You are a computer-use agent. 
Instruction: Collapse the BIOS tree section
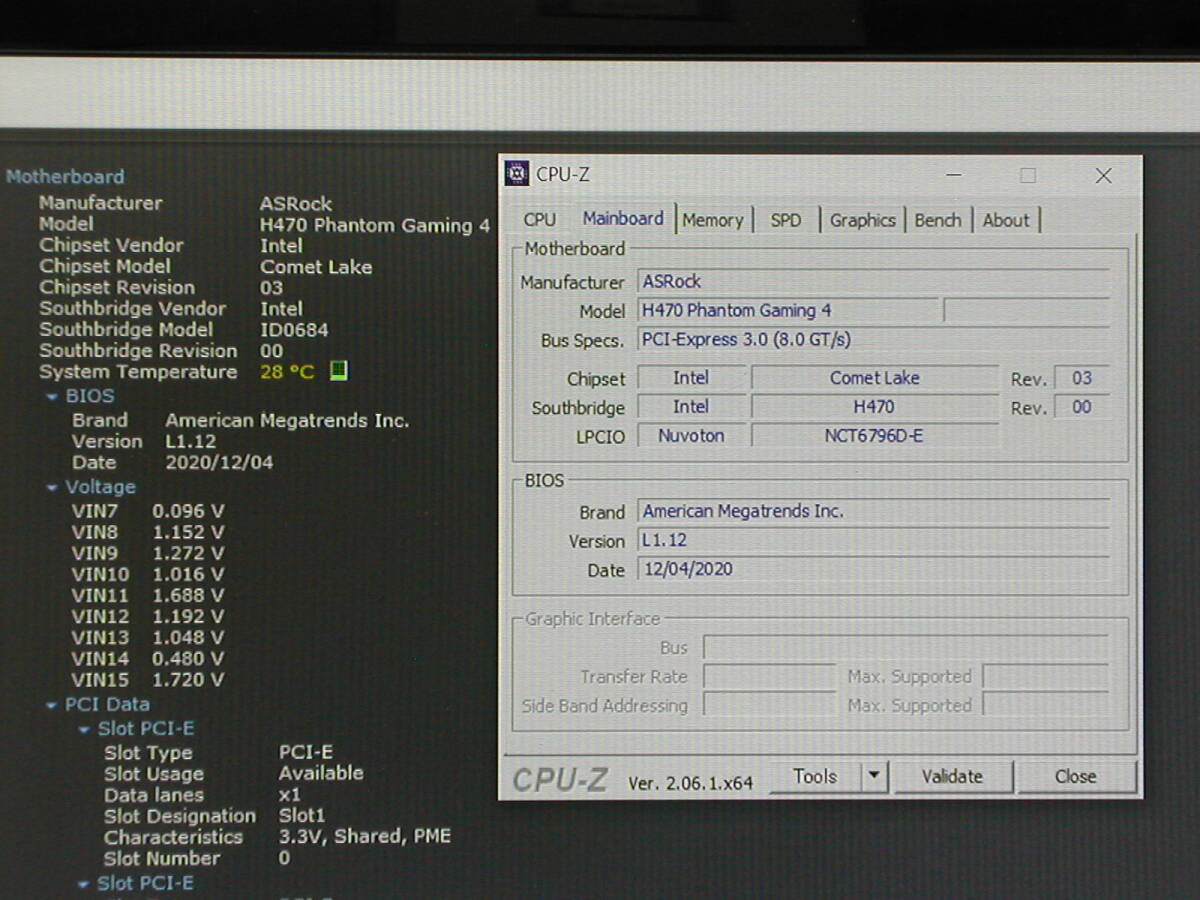tap(52, 397)
